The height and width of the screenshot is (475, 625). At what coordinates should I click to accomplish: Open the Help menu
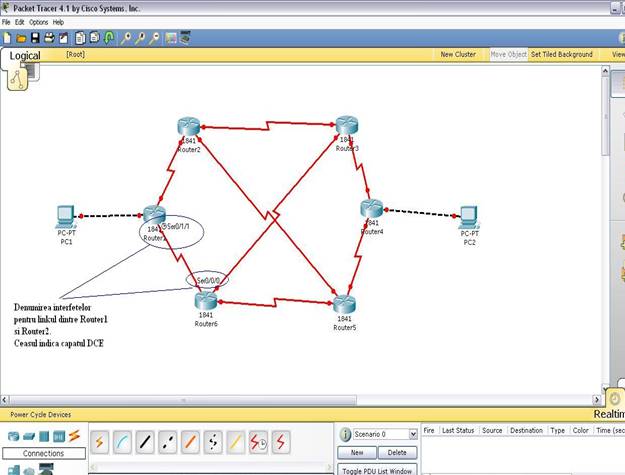pos(58,22)
